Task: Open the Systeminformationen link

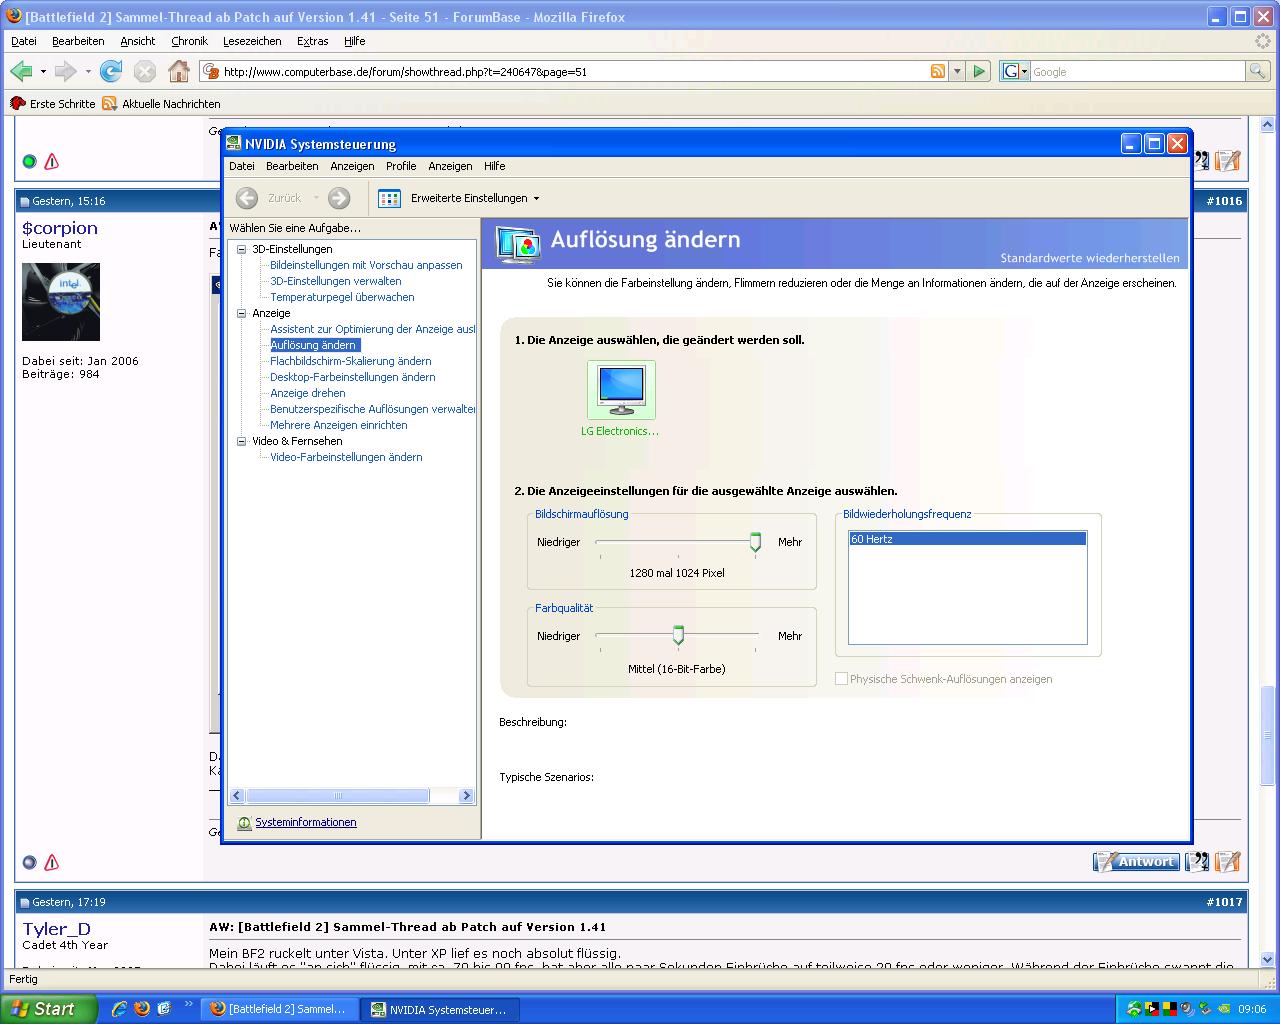Action: pyautogui.click(x=306, y=822)
